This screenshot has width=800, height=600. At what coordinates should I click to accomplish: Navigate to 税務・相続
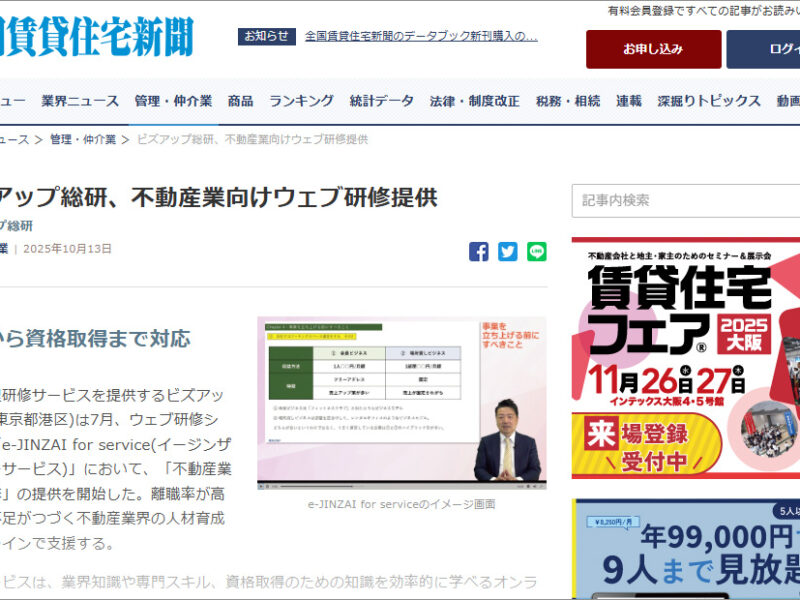pos(568,101)
